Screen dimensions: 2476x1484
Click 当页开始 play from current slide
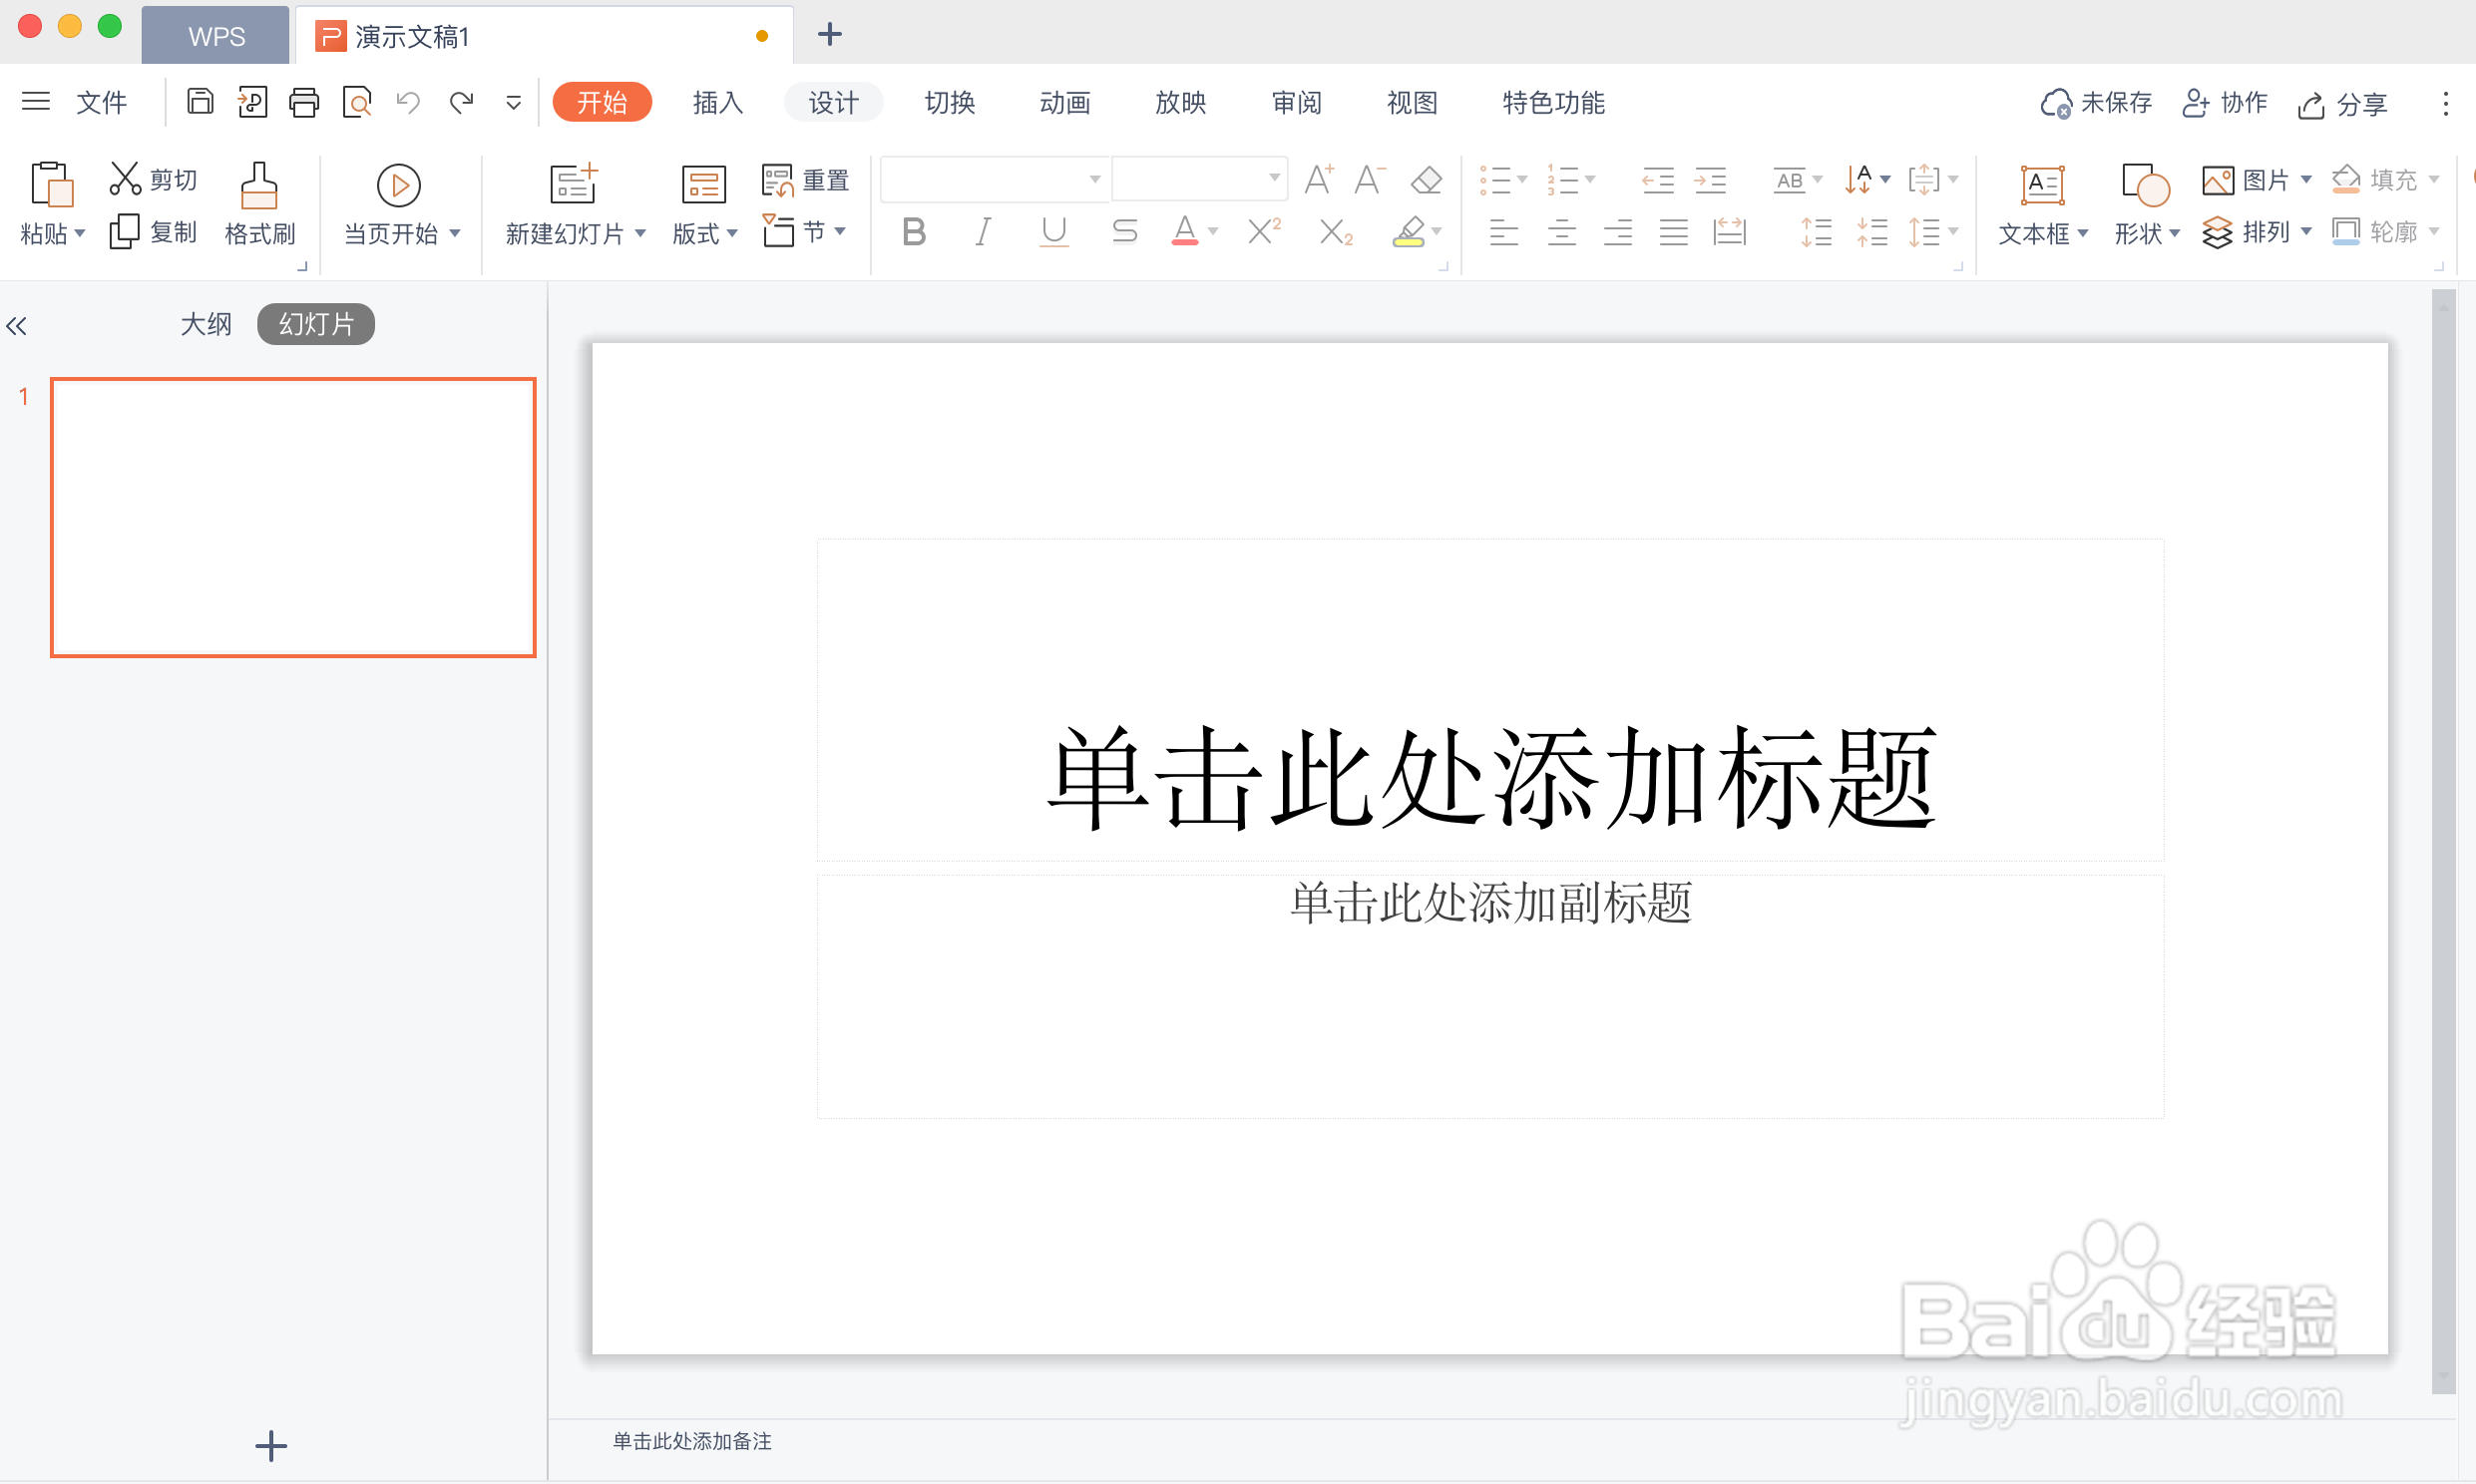(x=401, y=205)
